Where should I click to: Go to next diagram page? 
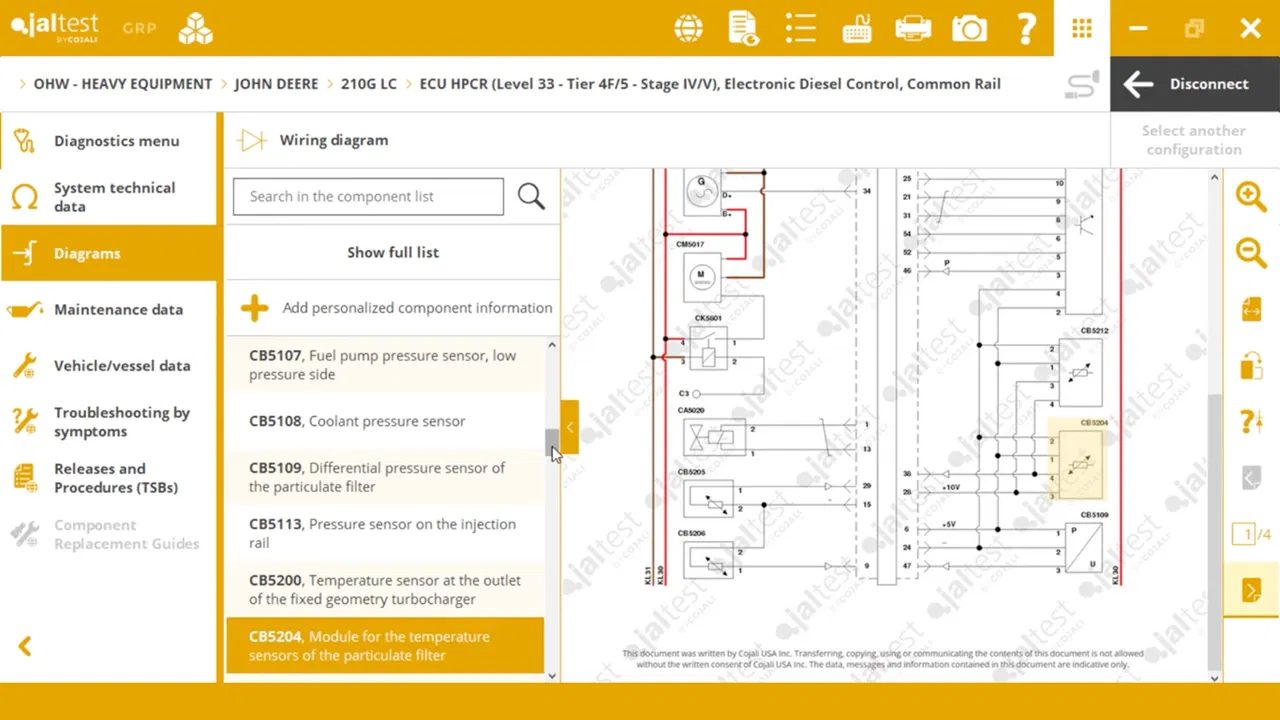(x=1251, y=591)
